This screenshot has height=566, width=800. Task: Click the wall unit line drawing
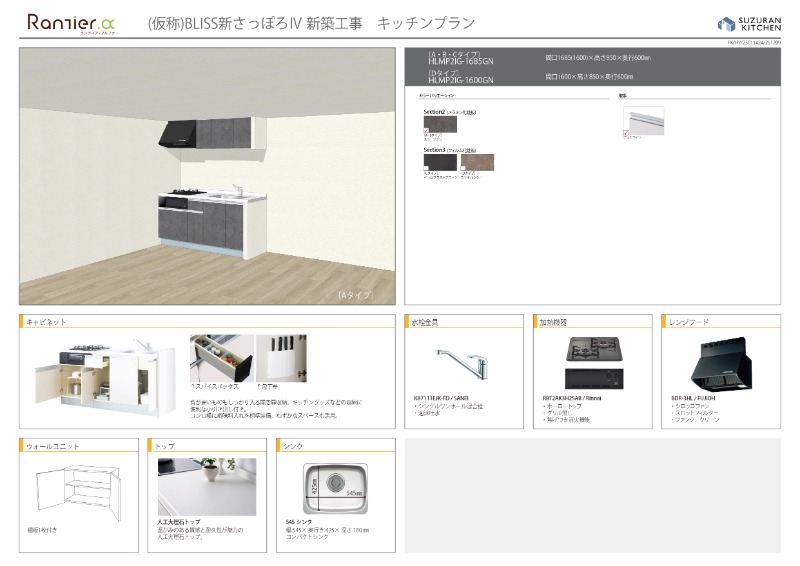[76, 493]
